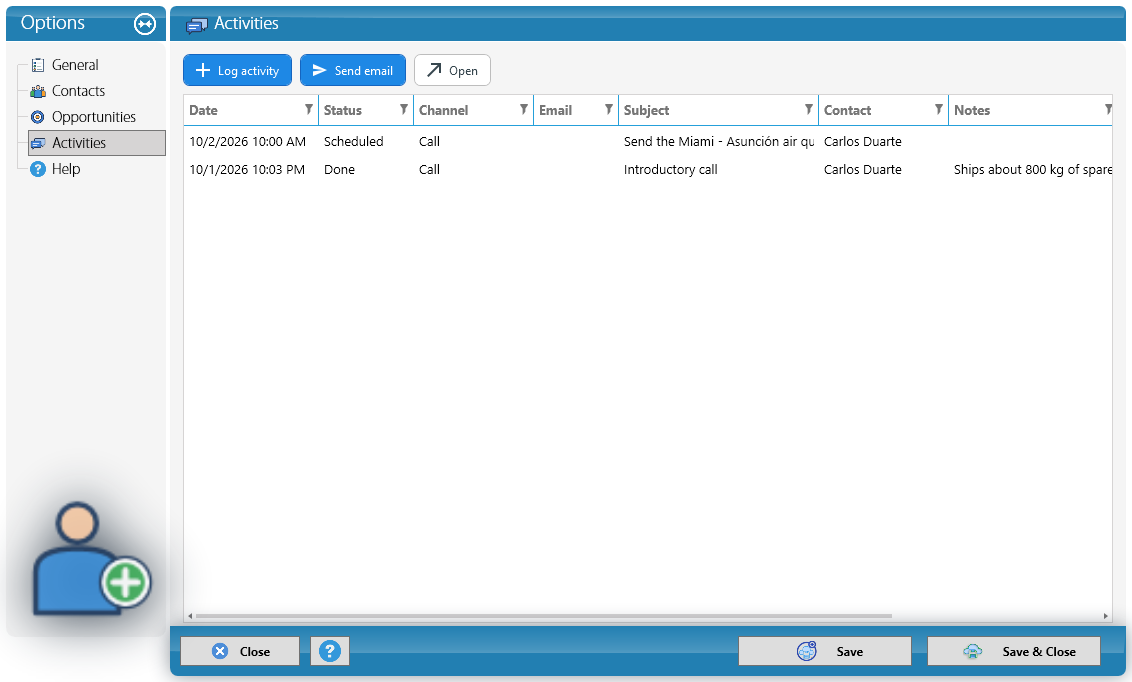Click the Activities header chat icon
1132x682 pixels.
click(x=196, y=25)
